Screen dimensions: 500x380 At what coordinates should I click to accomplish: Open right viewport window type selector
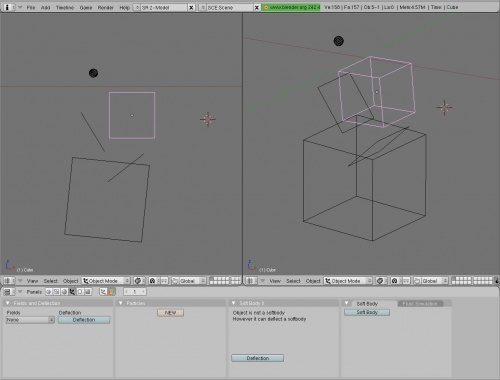click(x=251, y=281)
